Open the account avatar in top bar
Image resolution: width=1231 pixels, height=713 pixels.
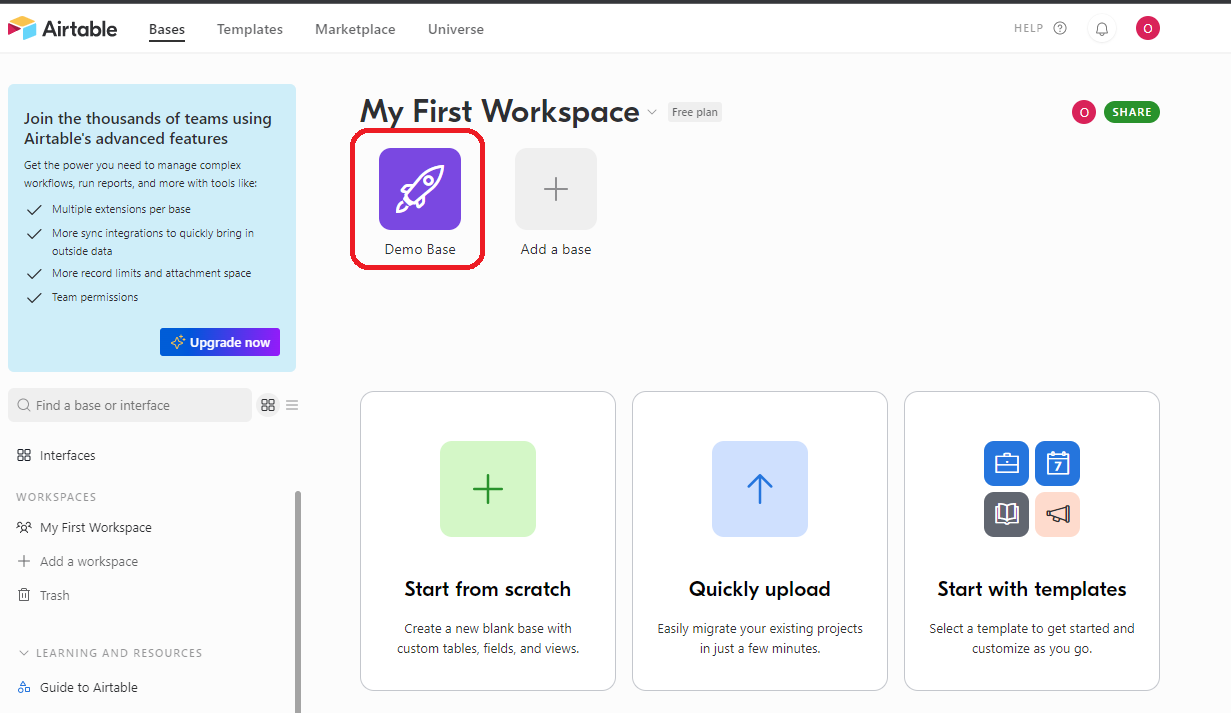click(x=1147, y=29)
